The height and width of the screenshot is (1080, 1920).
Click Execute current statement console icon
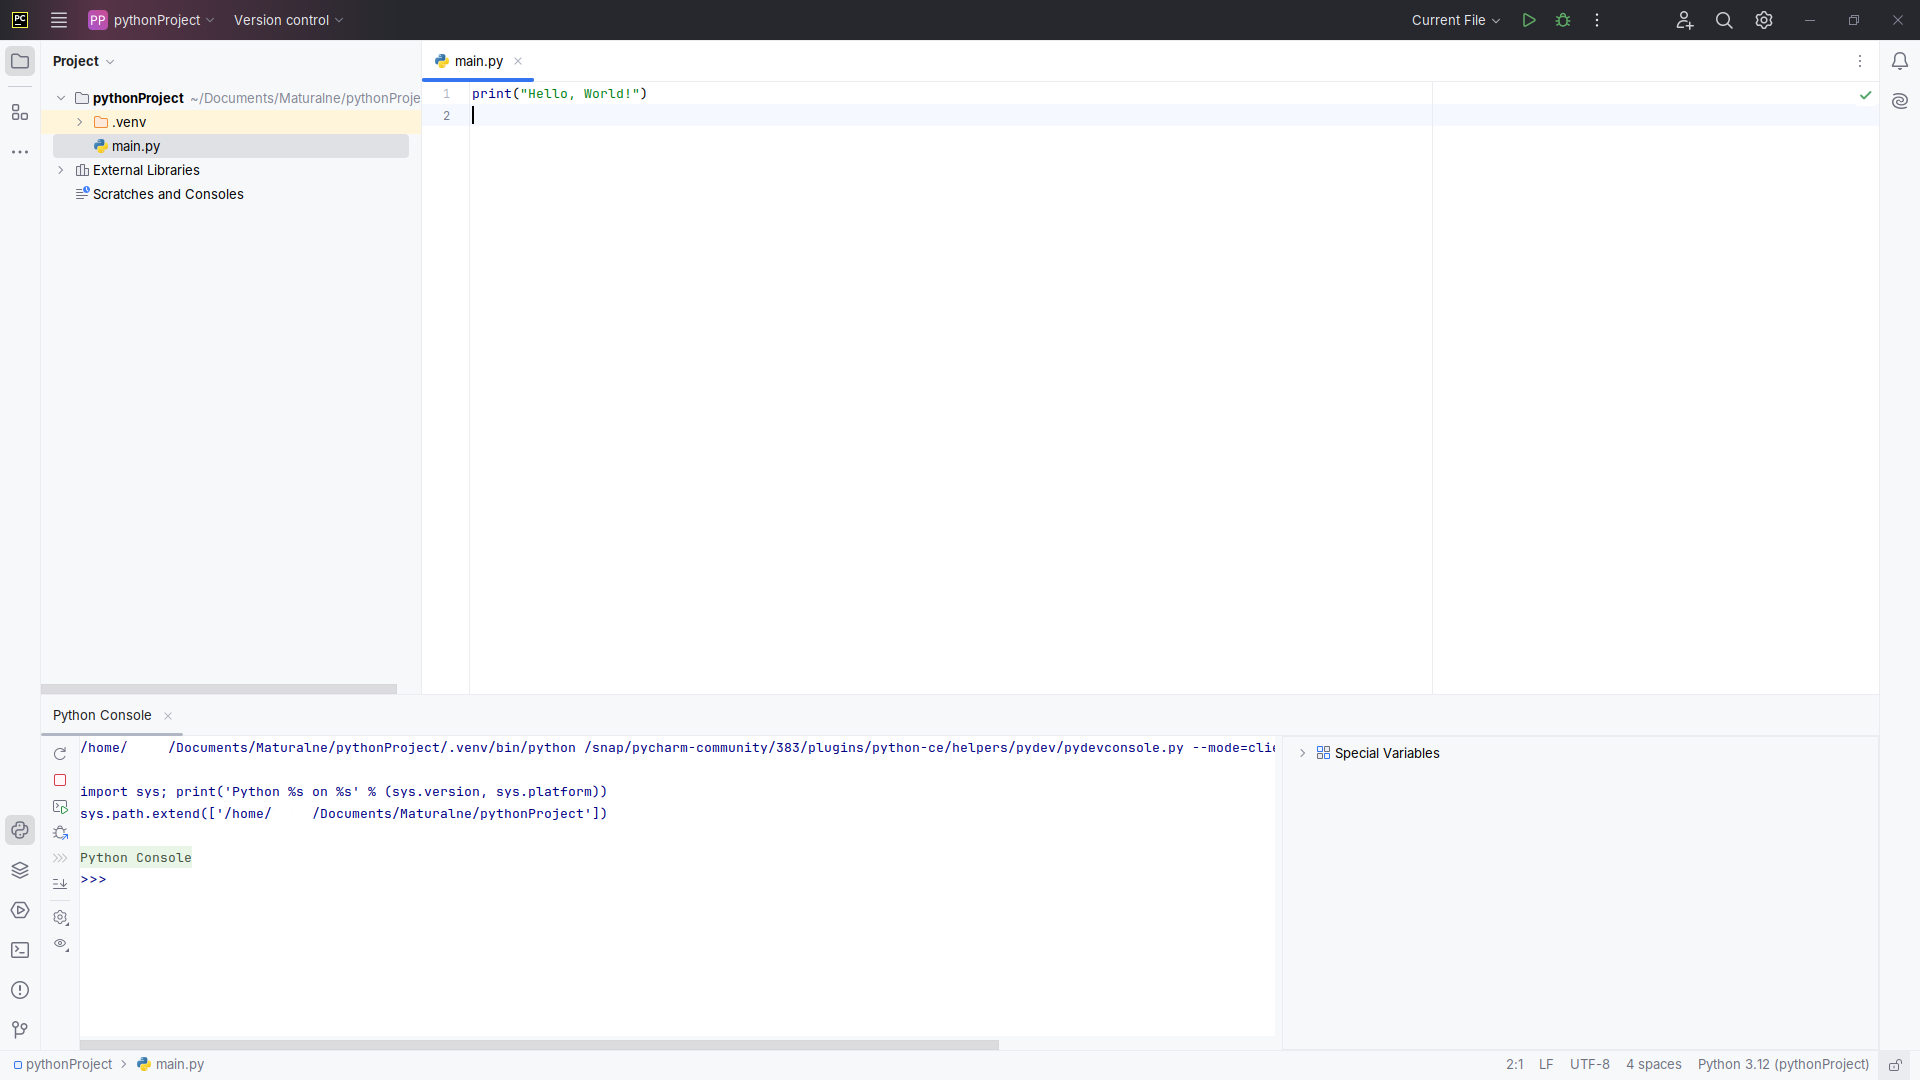click(60, 807)
